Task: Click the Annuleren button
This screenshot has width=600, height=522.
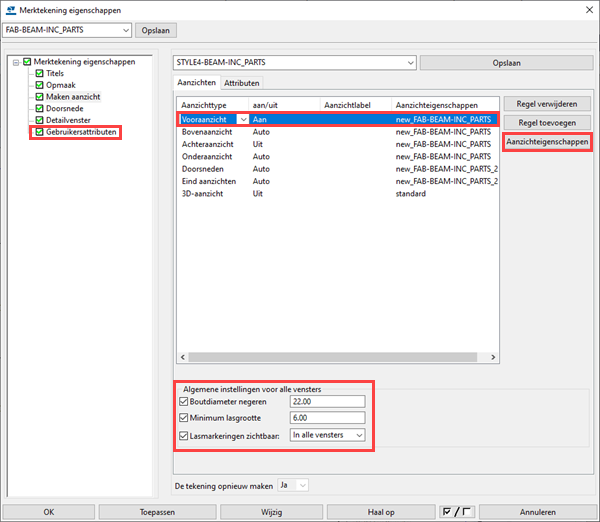Action: point(537,512)
